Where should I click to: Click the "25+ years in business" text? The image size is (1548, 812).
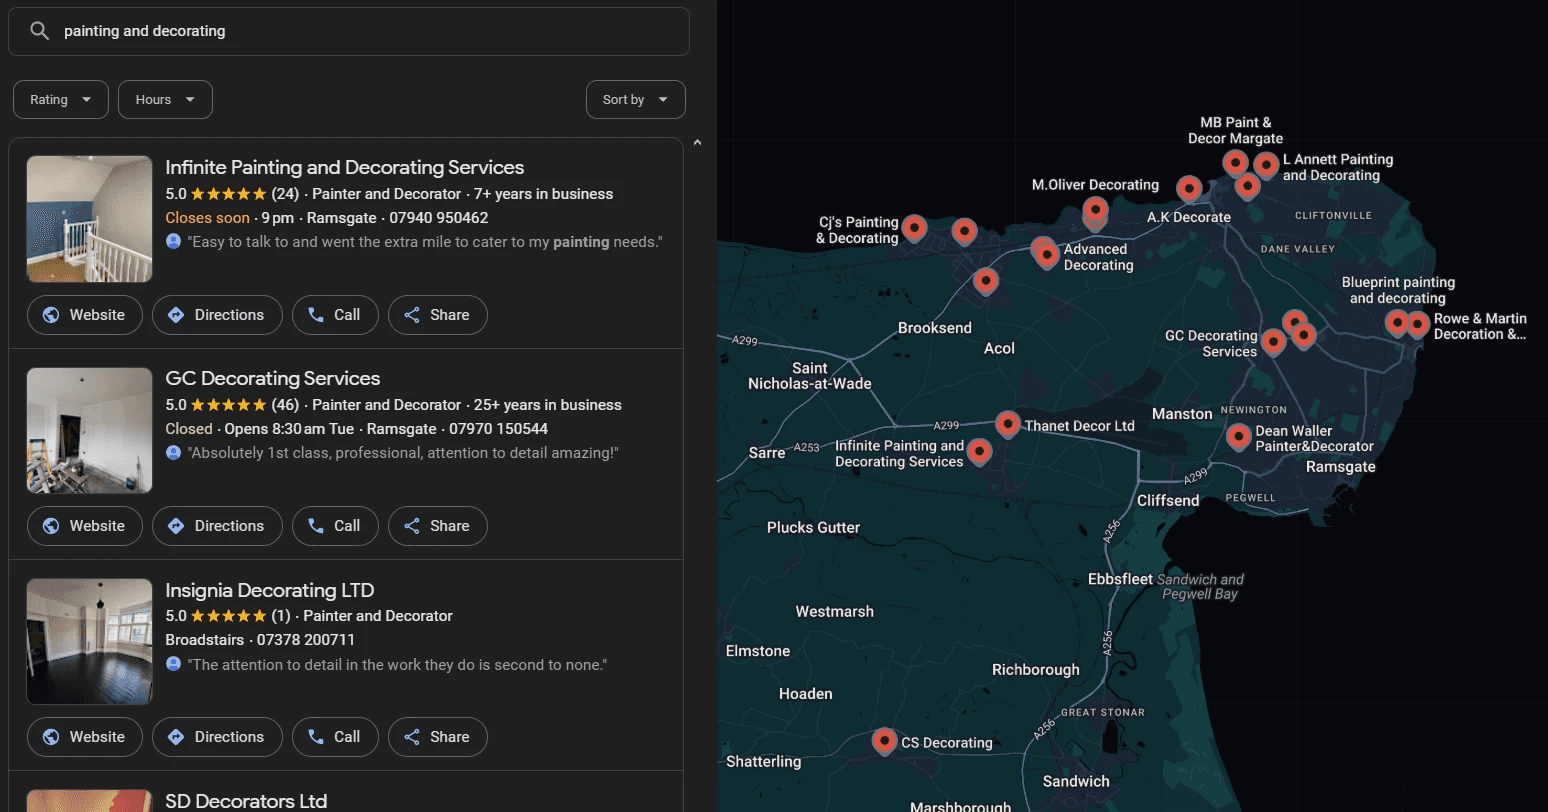pyautogui.click(x=548, y=405)
